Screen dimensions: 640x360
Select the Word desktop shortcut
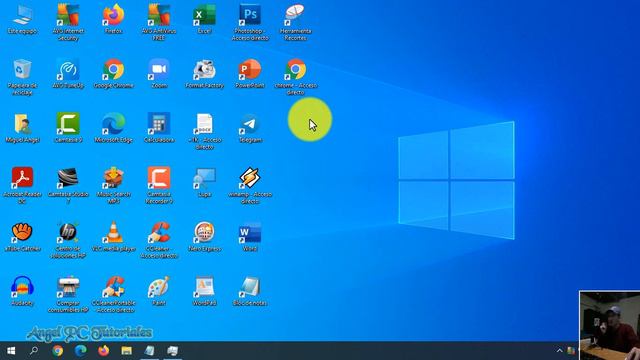tap(250, 237)
